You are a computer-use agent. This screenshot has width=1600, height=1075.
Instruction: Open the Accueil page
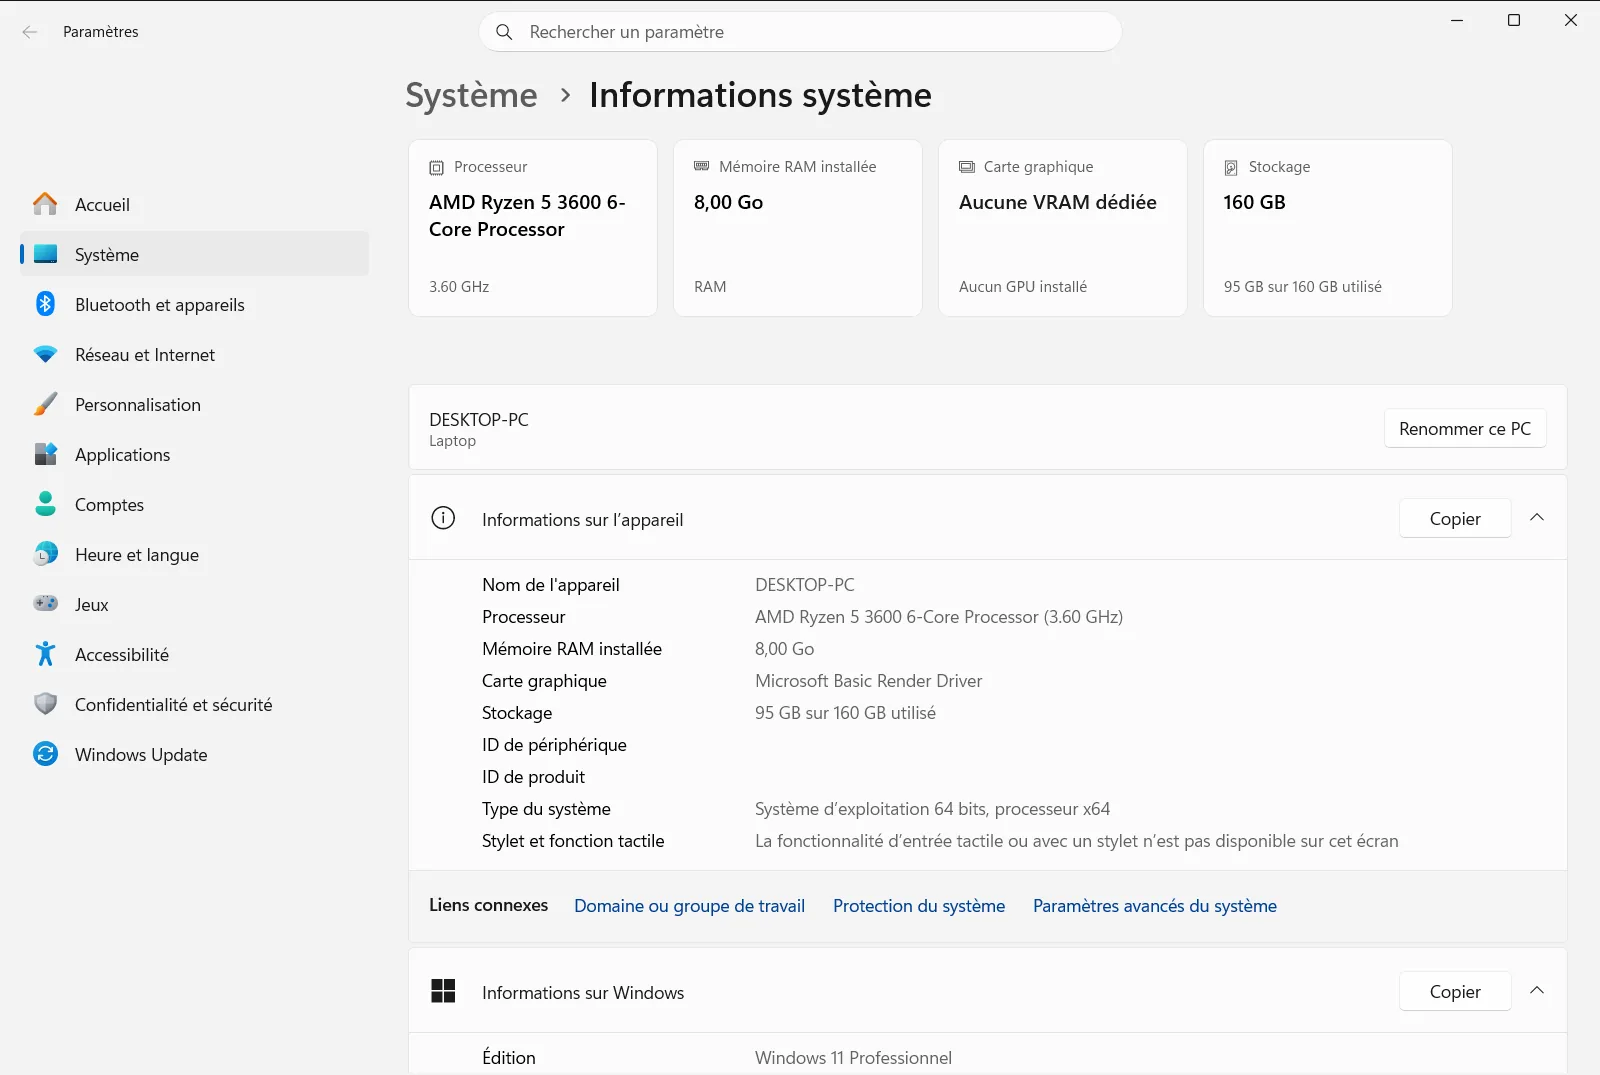click(x=194, y=204)
